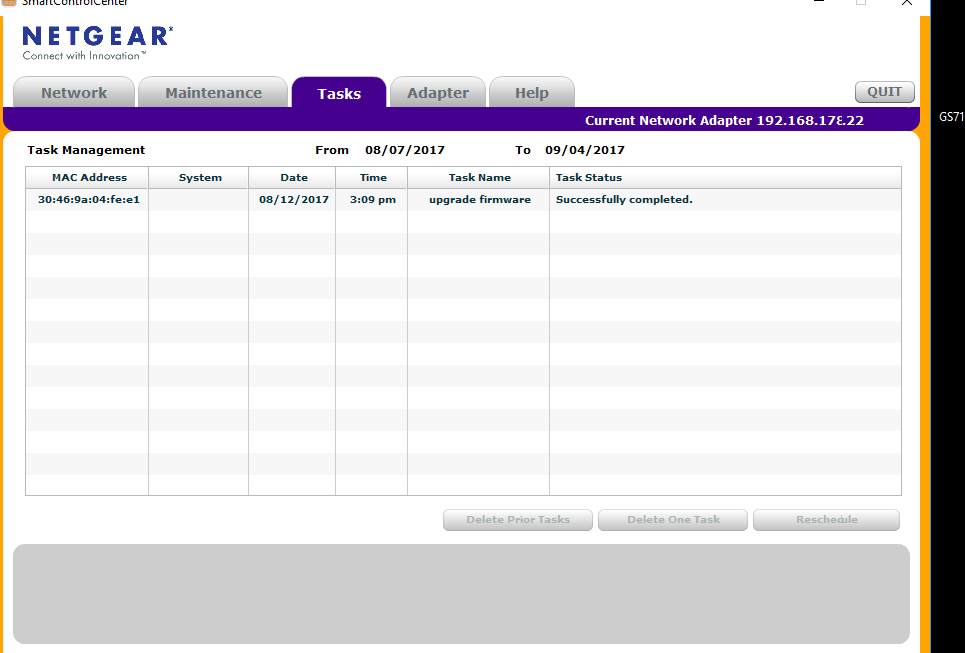Screen dimensions: 965x653
Task: Select the Successfully completed status cell
Action: tap(726, 199)
